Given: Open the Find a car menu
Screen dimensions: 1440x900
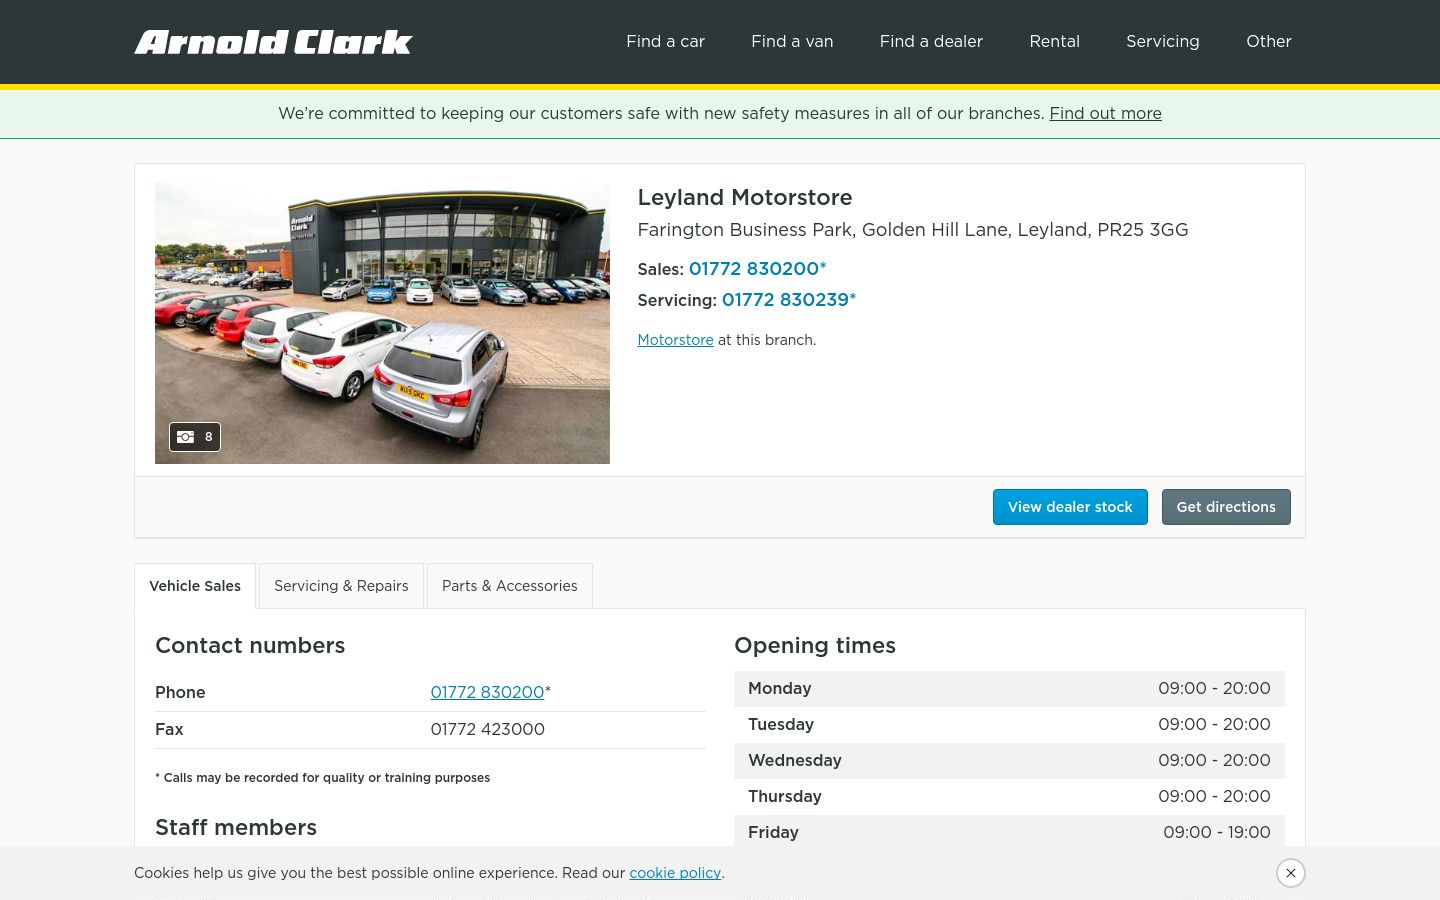Looking at the screenshot, I should tap(665, 41).
